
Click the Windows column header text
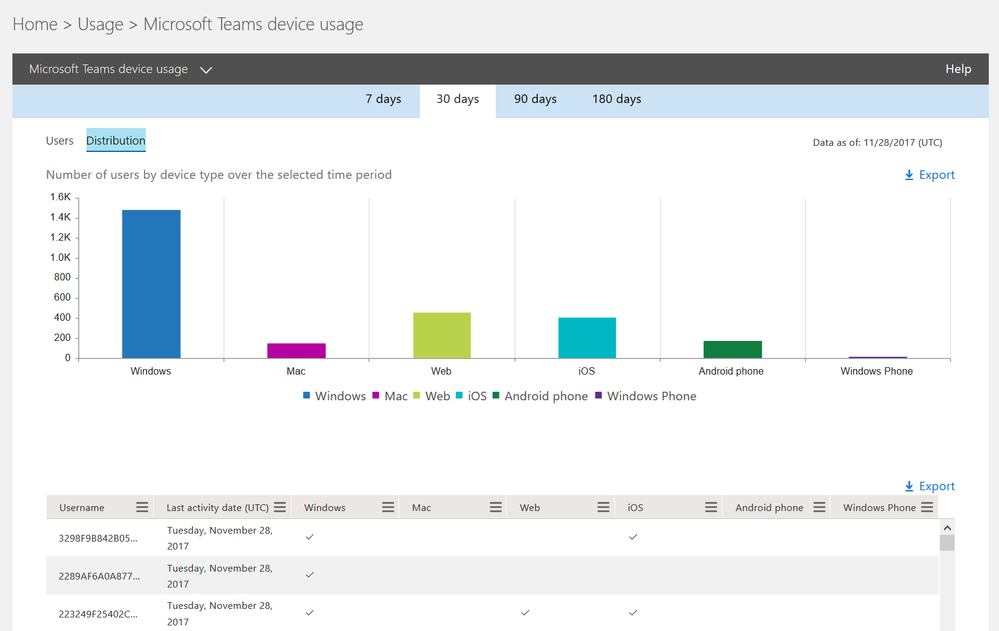point(324,508)
